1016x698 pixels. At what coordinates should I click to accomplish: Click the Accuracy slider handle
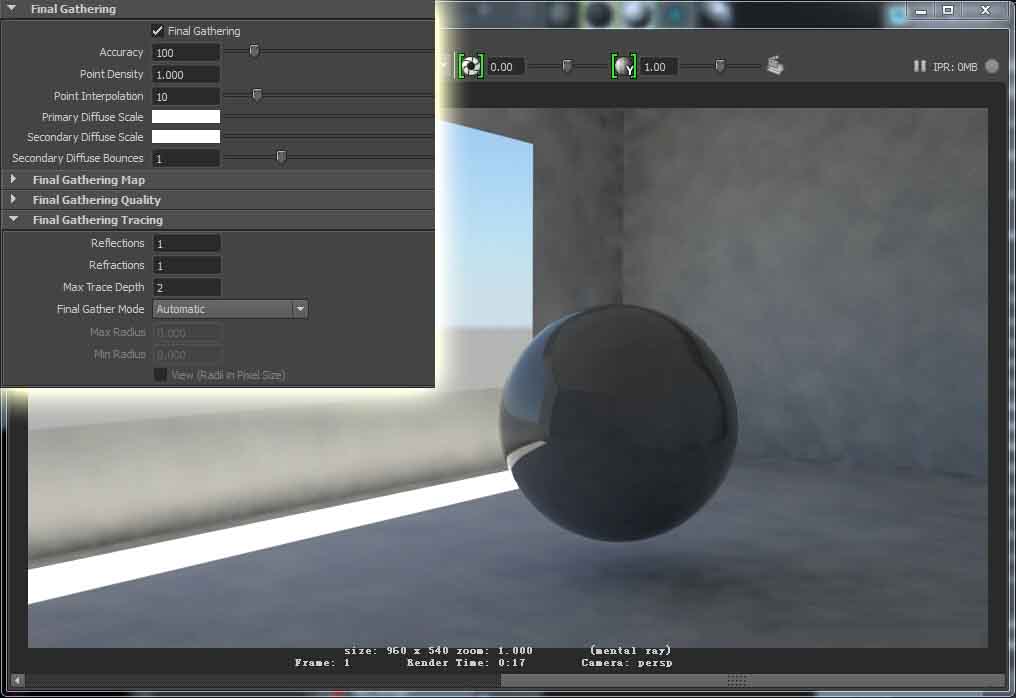[x=254, y=51]
